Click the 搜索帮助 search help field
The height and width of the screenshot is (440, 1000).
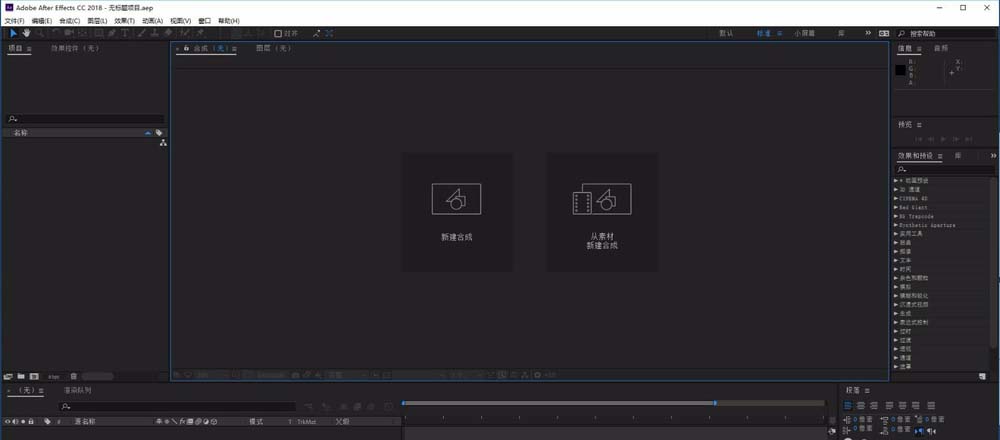(x=947, y=33)
